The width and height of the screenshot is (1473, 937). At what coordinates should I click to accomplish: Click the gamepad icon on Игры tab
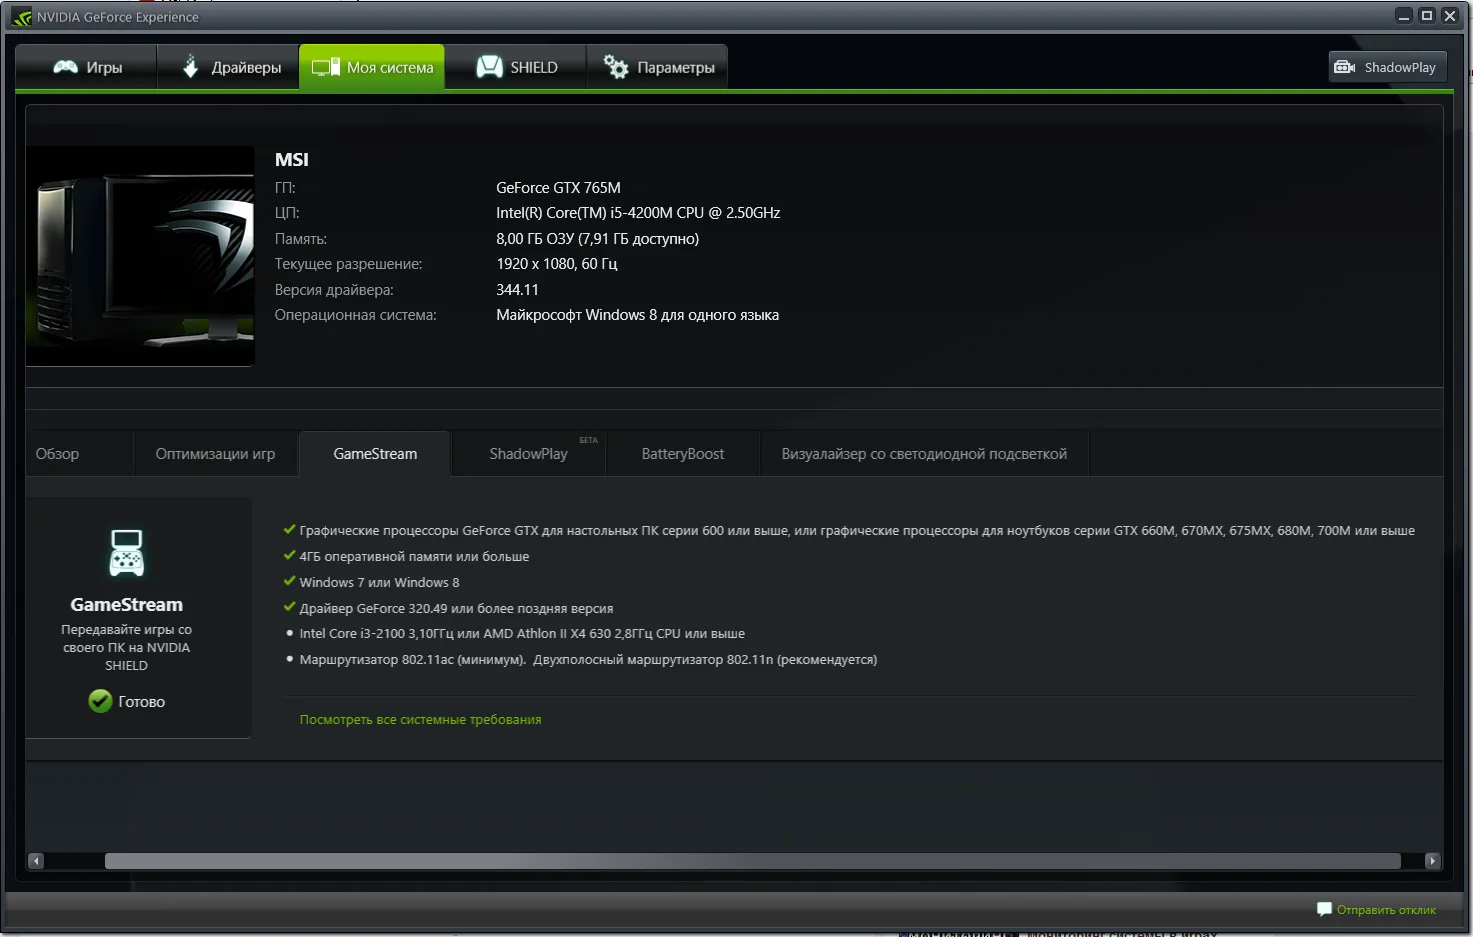[65, 67]
